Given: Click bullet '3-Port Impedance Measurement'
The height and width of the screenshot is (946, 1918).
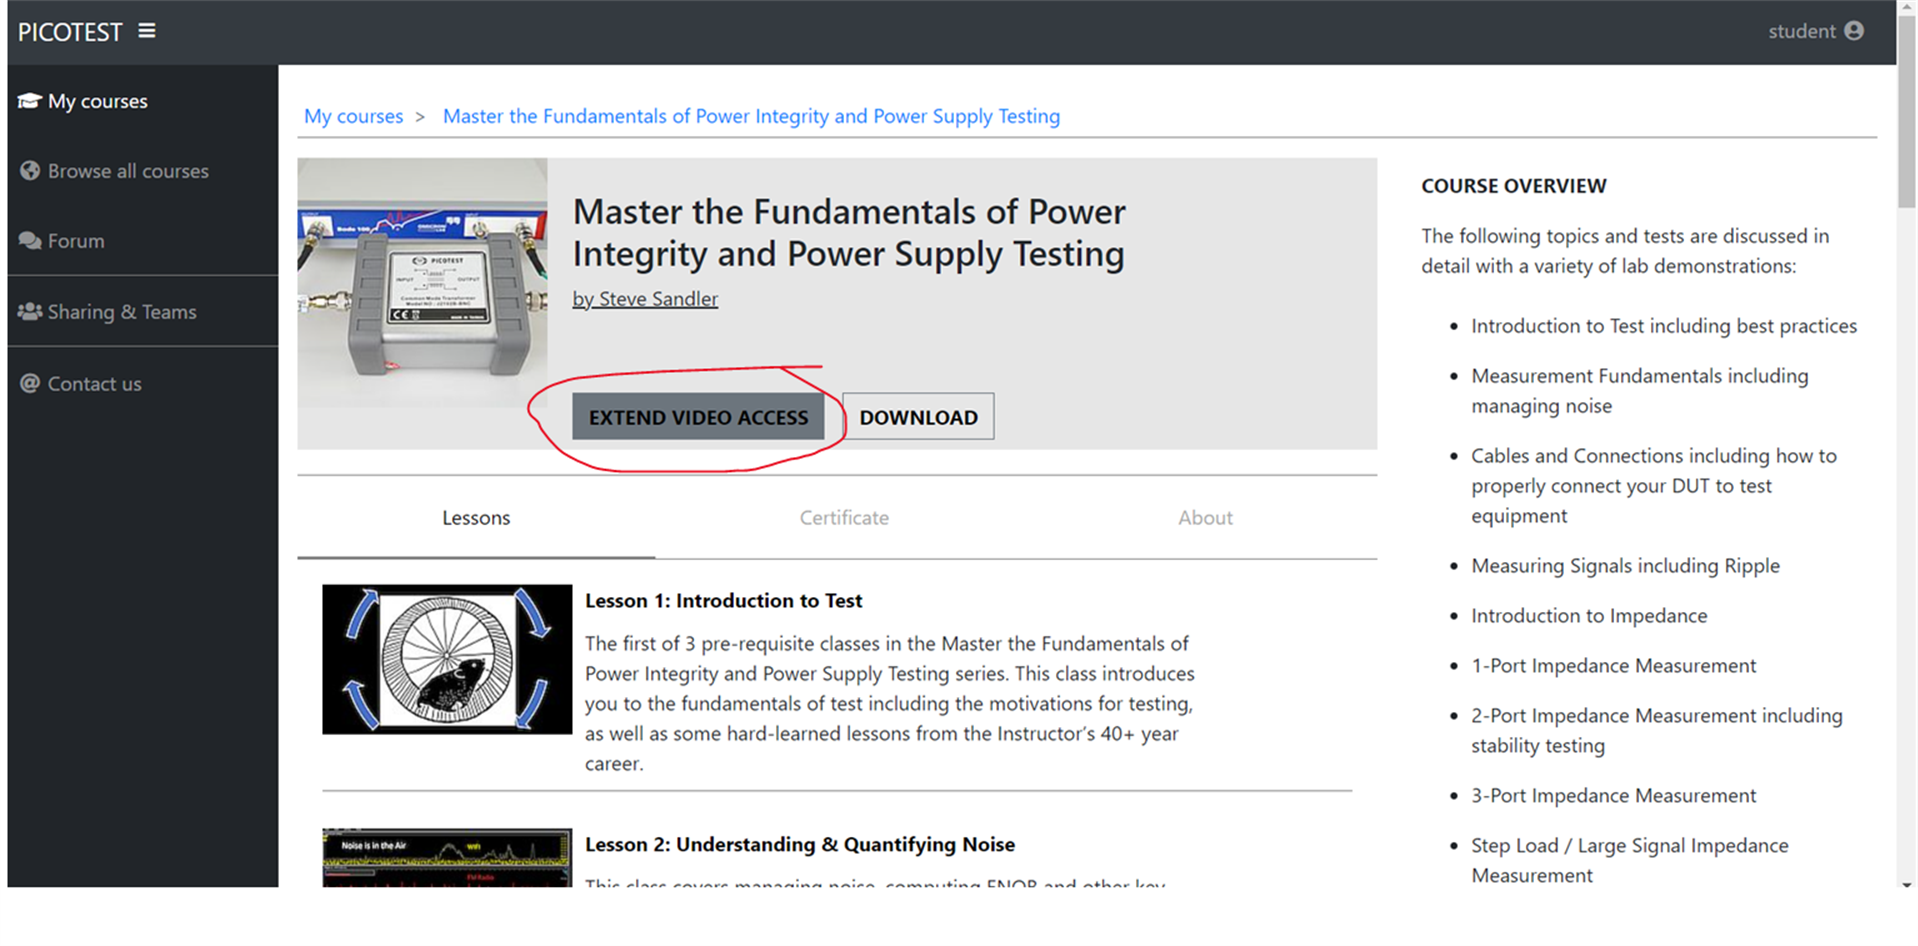Looking at the screenshot, I should tap(1613, 796).
